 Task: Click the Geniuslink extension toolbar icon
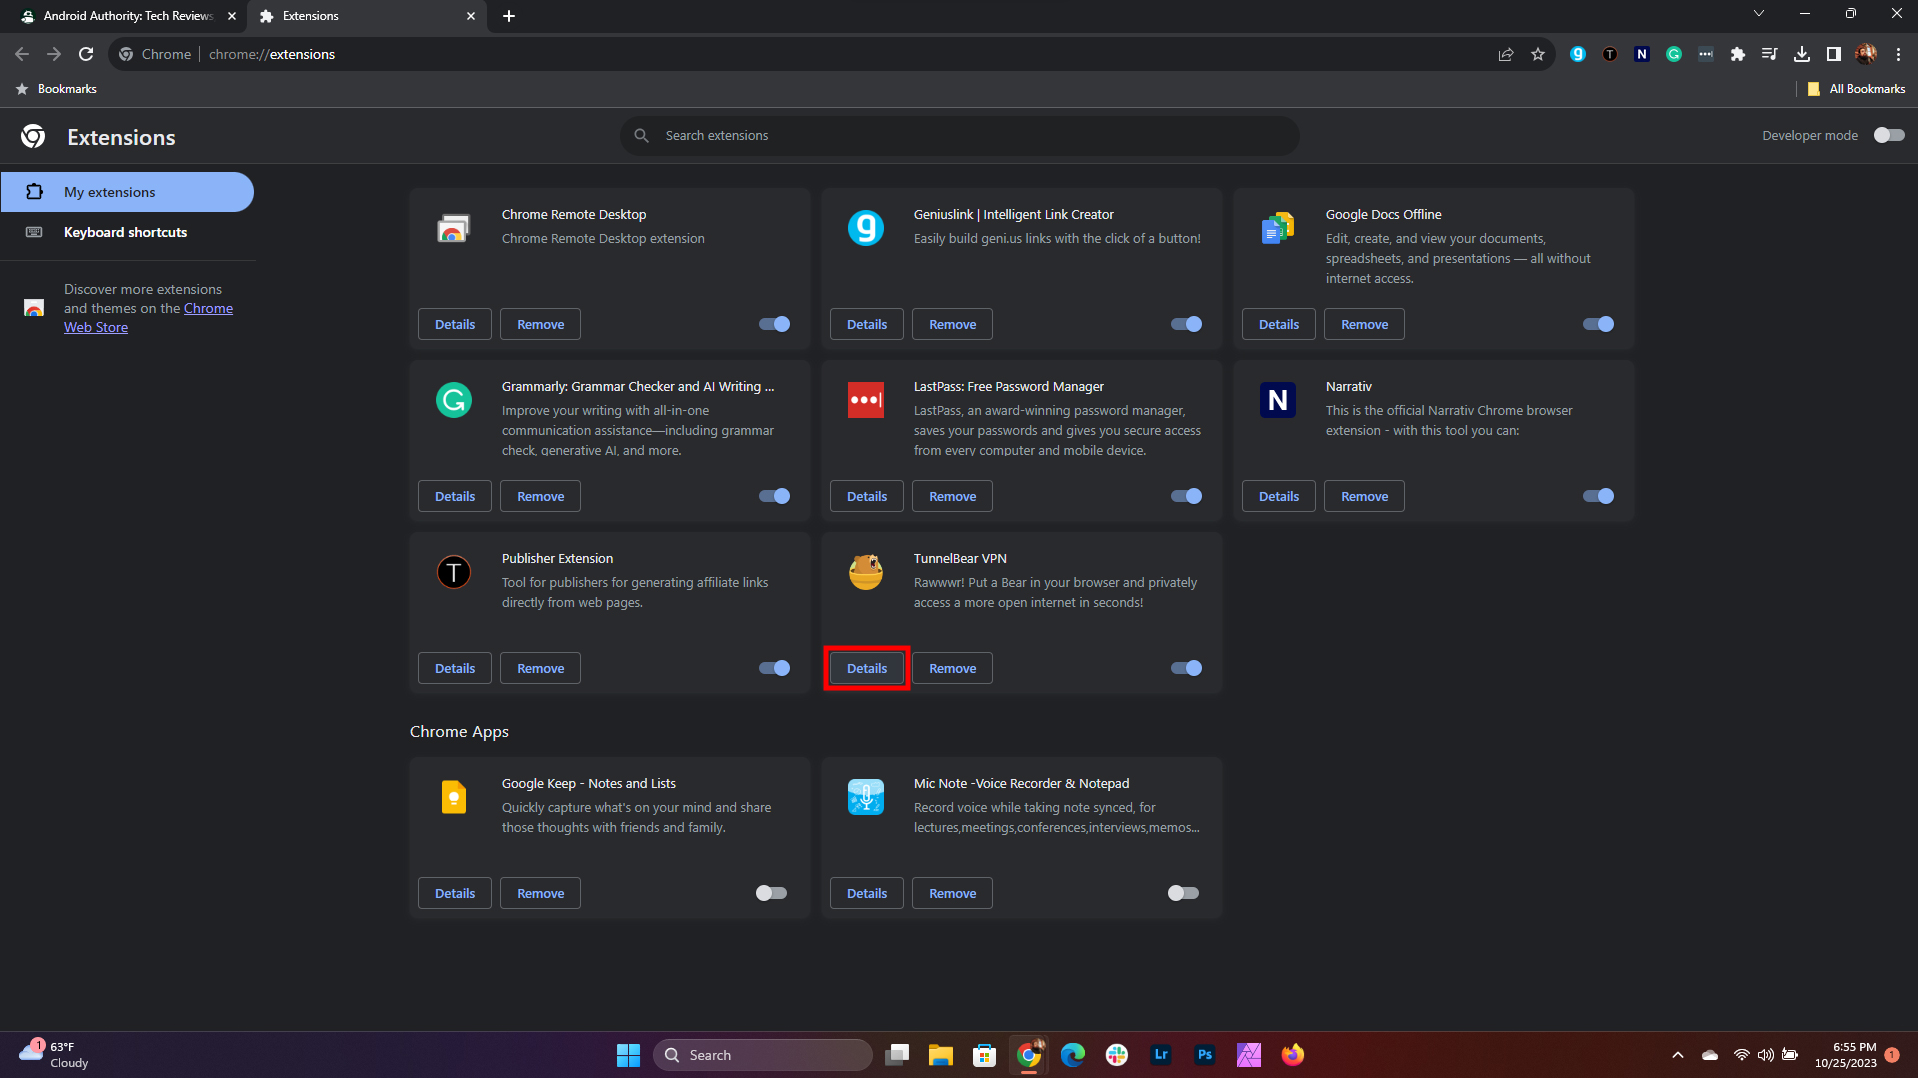(1578, 54)
